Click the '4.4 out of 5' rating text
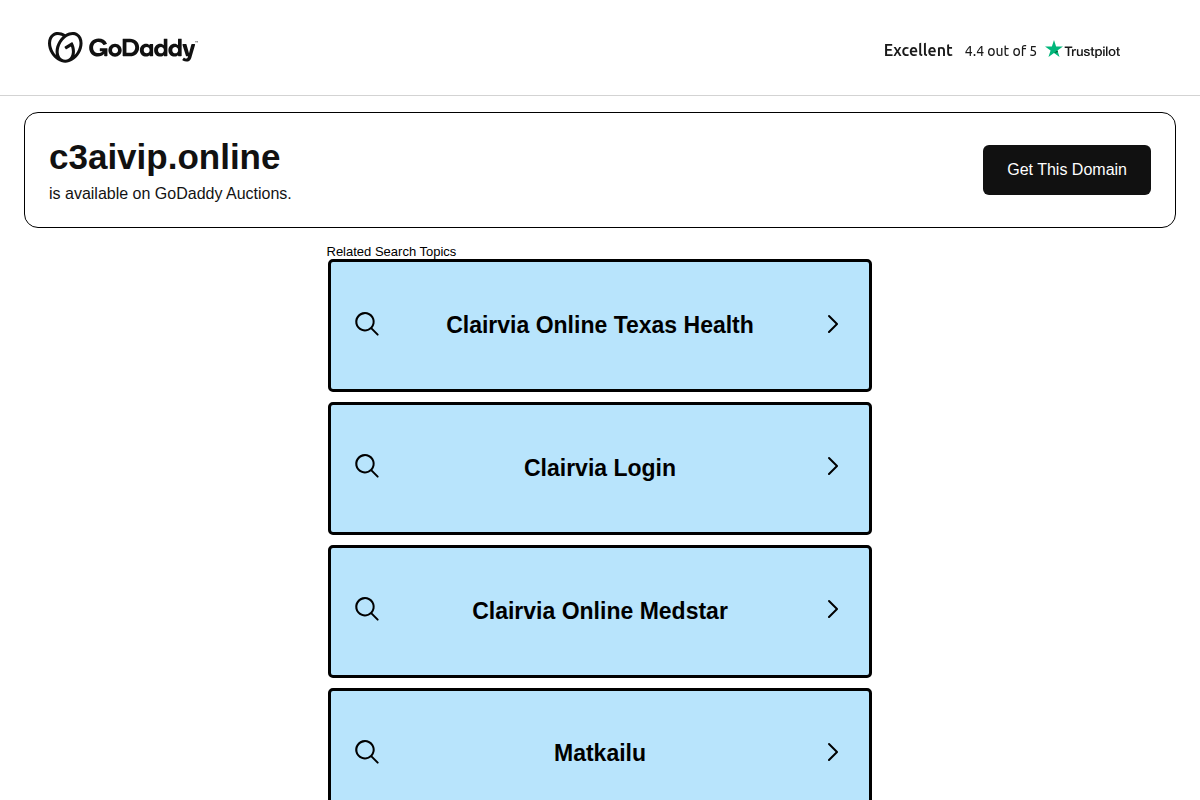1200x800 pixels. pyautogui.click(x=1001, y=51)
